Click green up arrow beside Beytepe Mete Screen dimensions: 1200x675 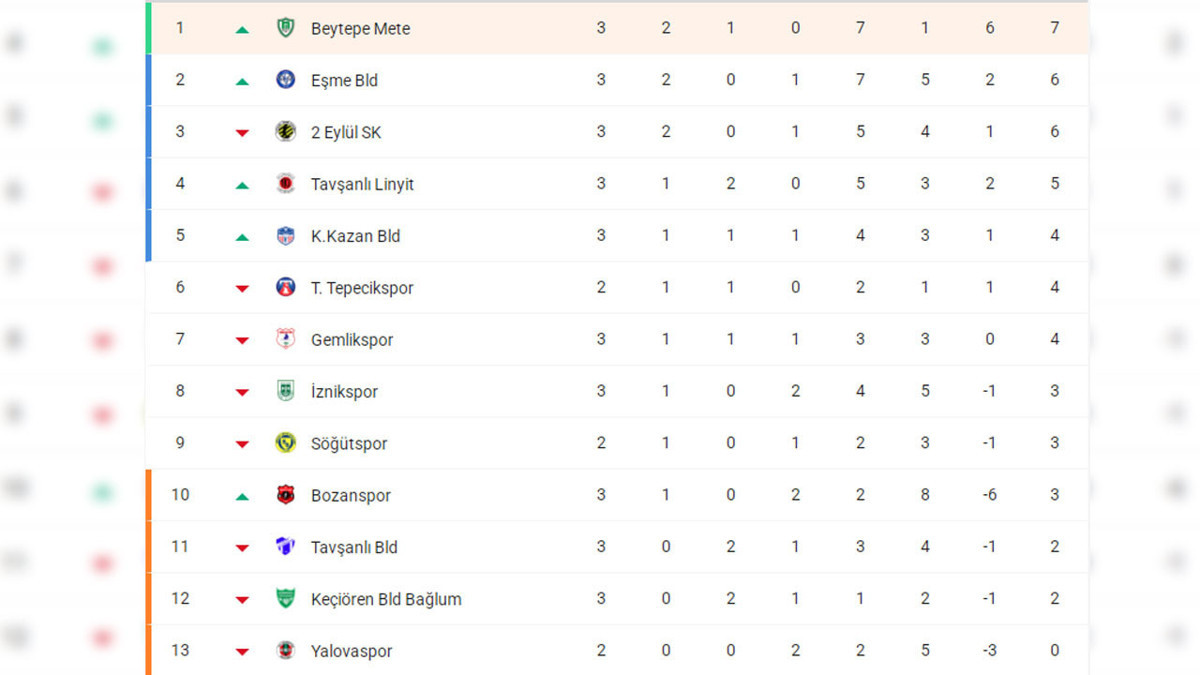(241, 29)
